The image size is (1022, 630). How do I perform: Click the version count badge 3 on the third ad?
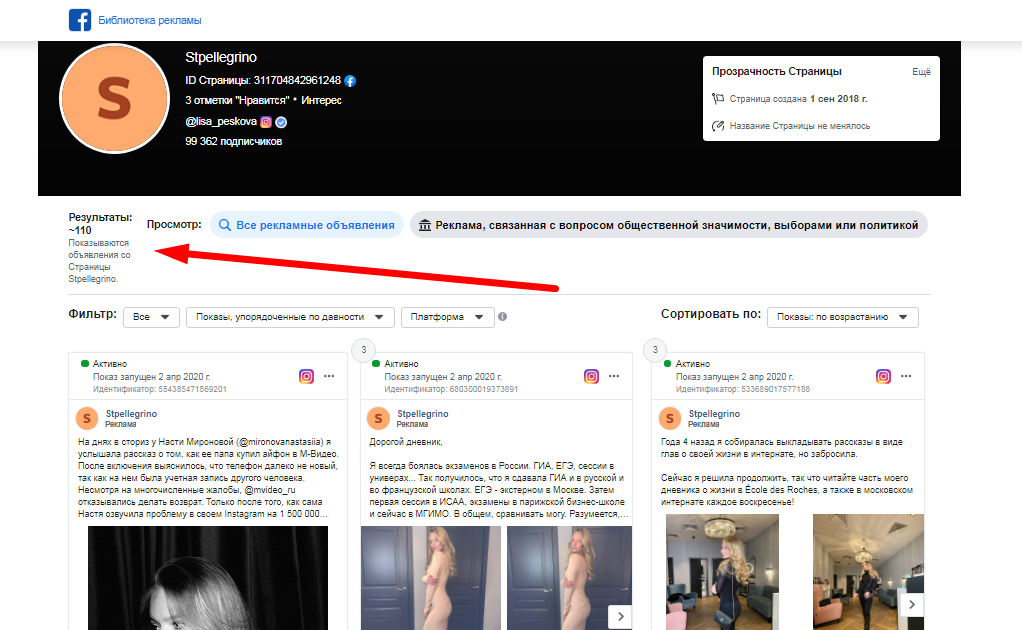click(655, 350)
